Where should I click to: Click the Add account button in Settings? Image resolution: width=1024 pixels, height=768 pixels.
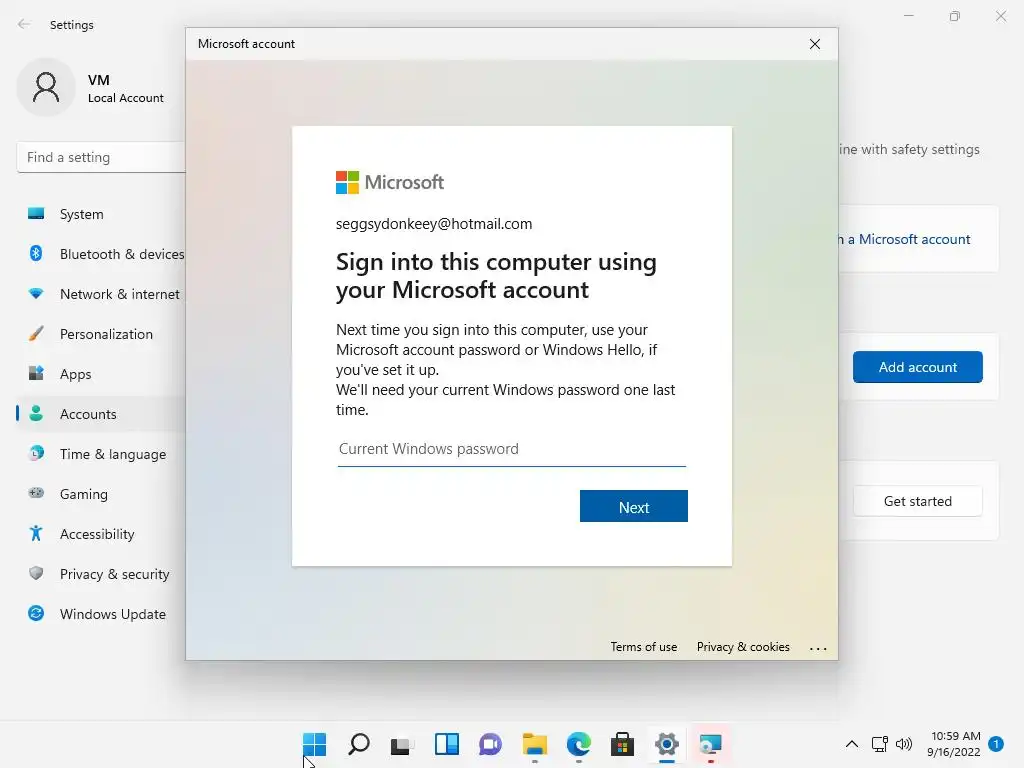(918, 367)
